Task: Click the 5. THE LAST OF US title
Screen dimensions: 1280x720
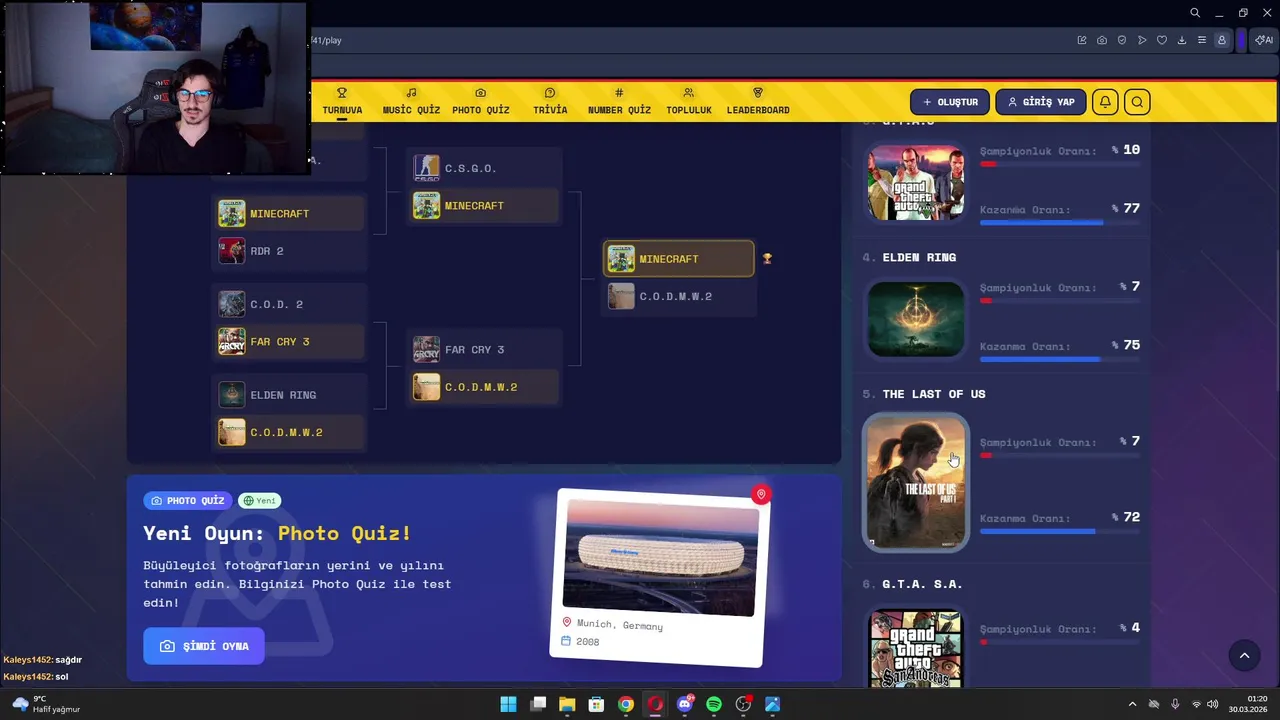Action: (924, 394)
